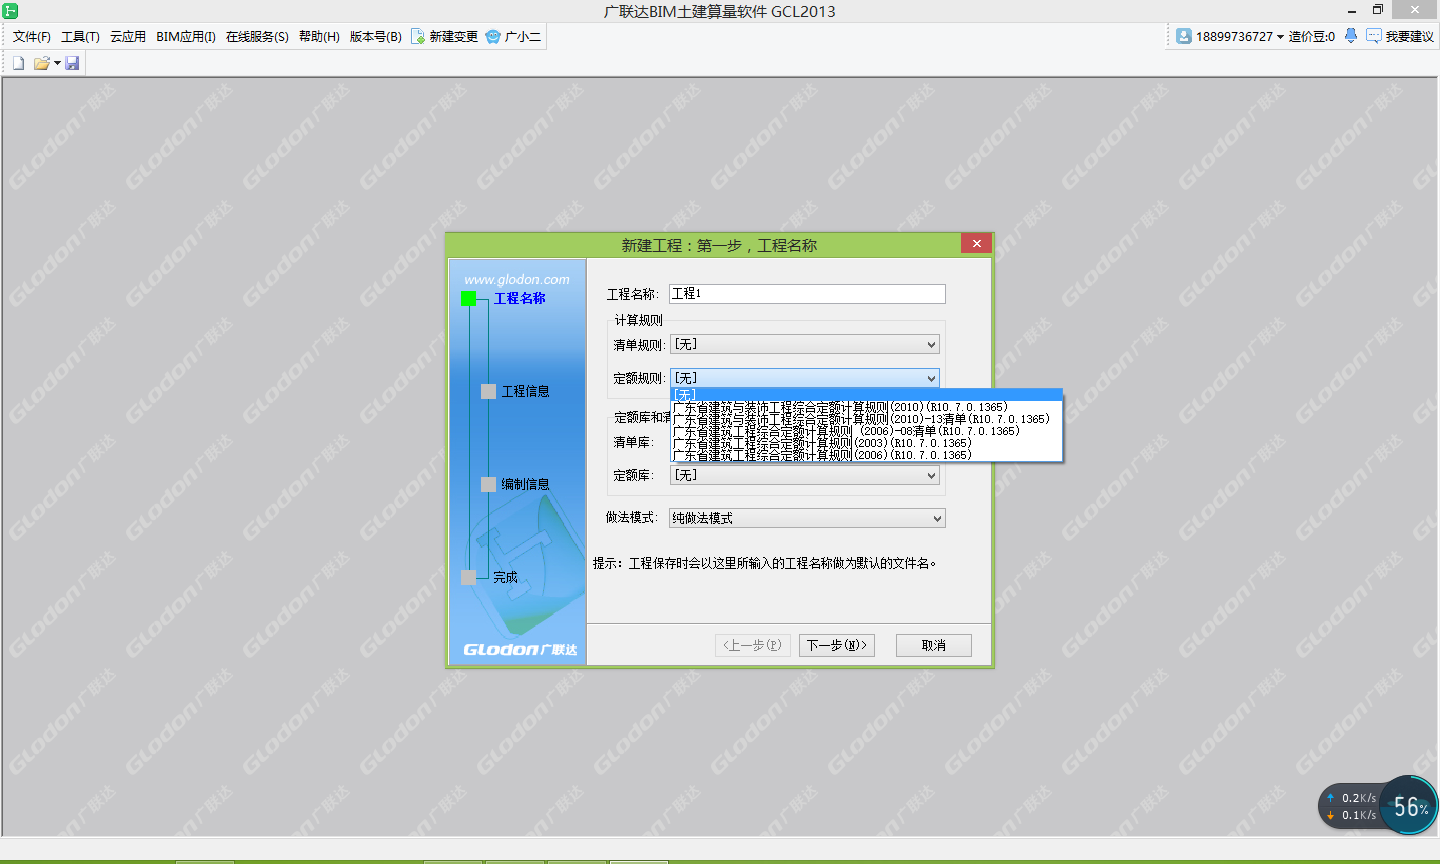Click the 我要建议 speech bubble icon

(x=1374, y=36)
